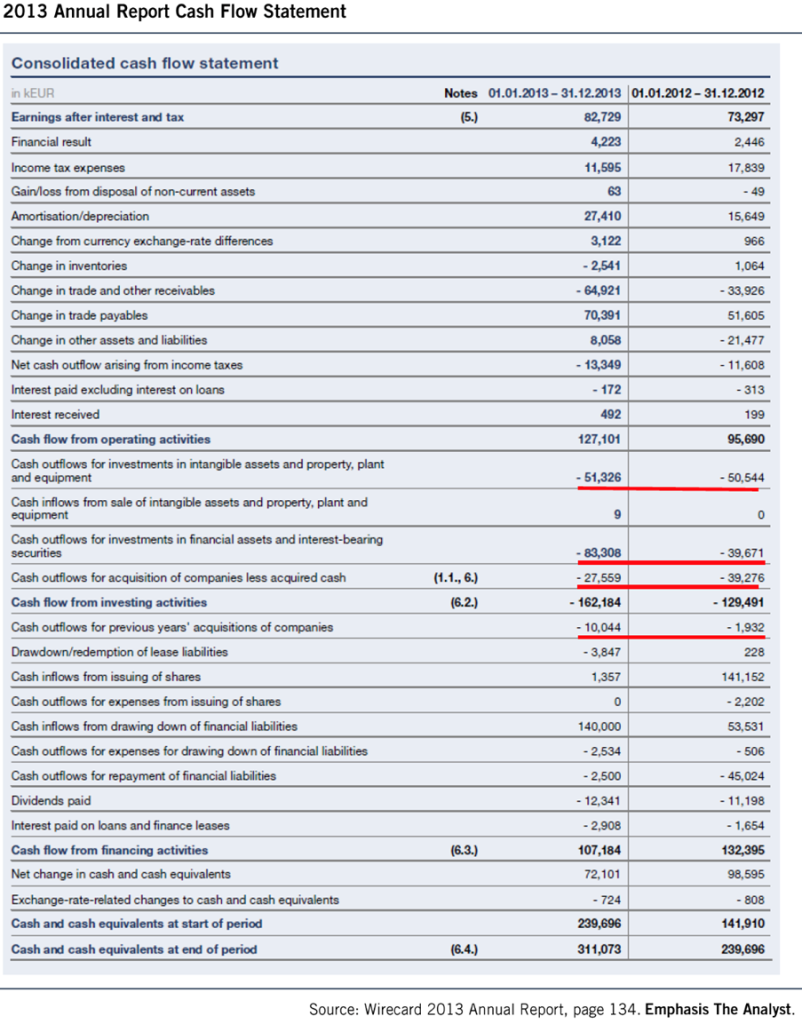Viewport: 802px width, 1024px height.
Task: Select 'Change in trade payables' row label
Action: point(79,316)
